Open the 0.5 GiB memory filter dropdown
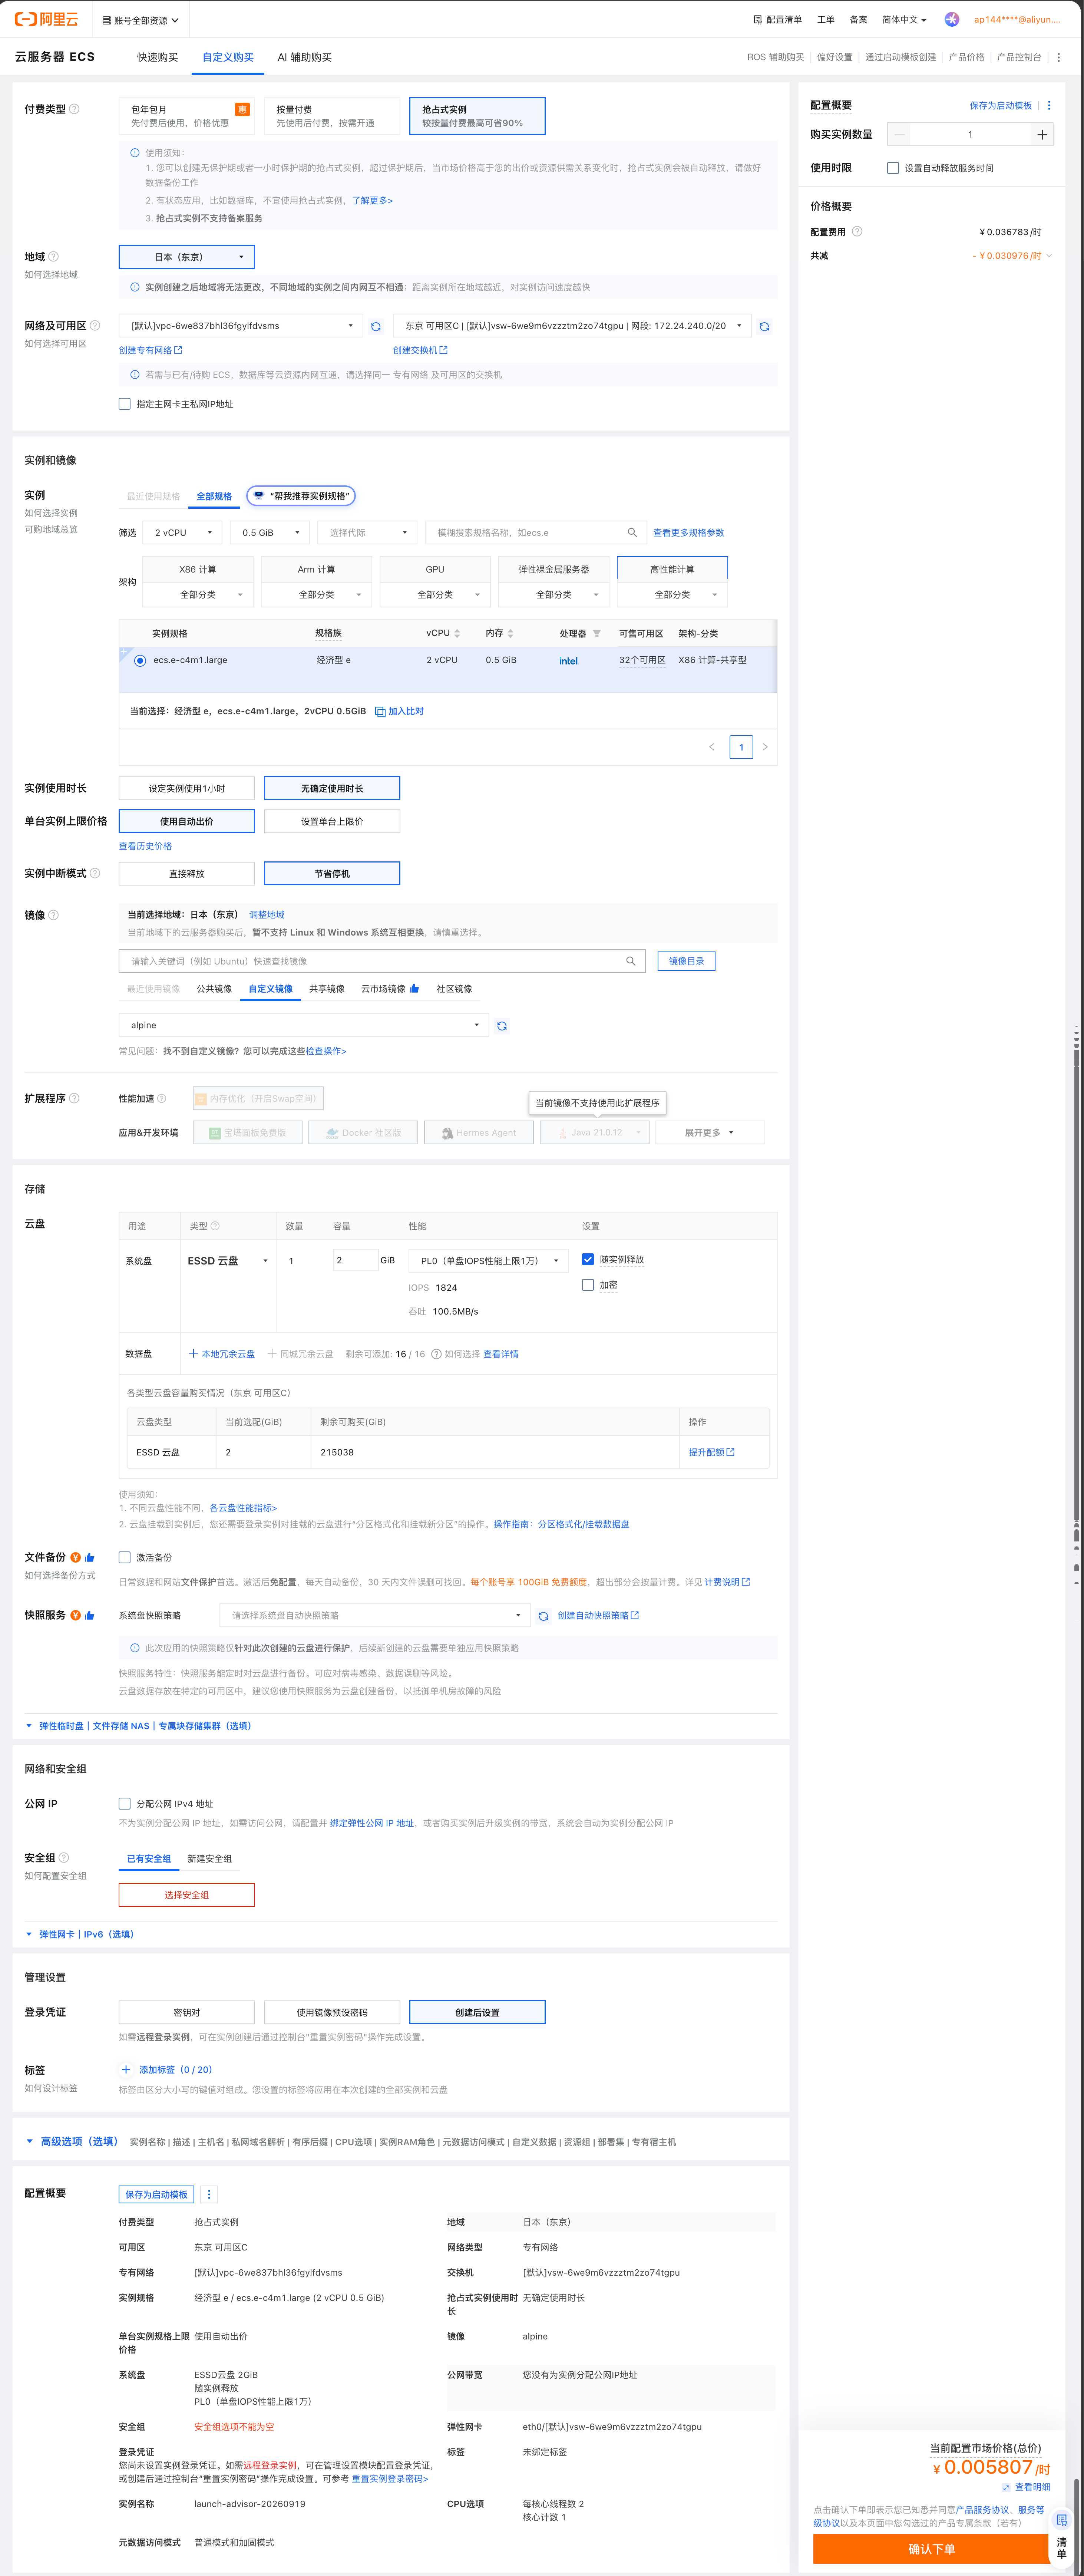 pyautogui.click(x=269, y=533)
